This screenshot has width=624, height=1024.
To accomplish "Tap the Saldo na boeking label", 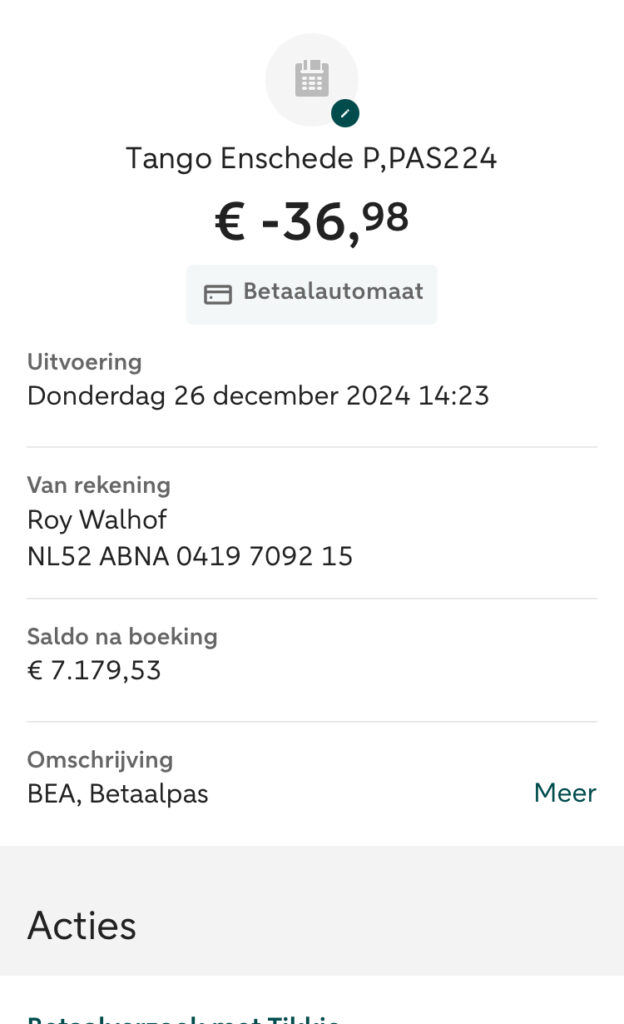I will point(122,636).
